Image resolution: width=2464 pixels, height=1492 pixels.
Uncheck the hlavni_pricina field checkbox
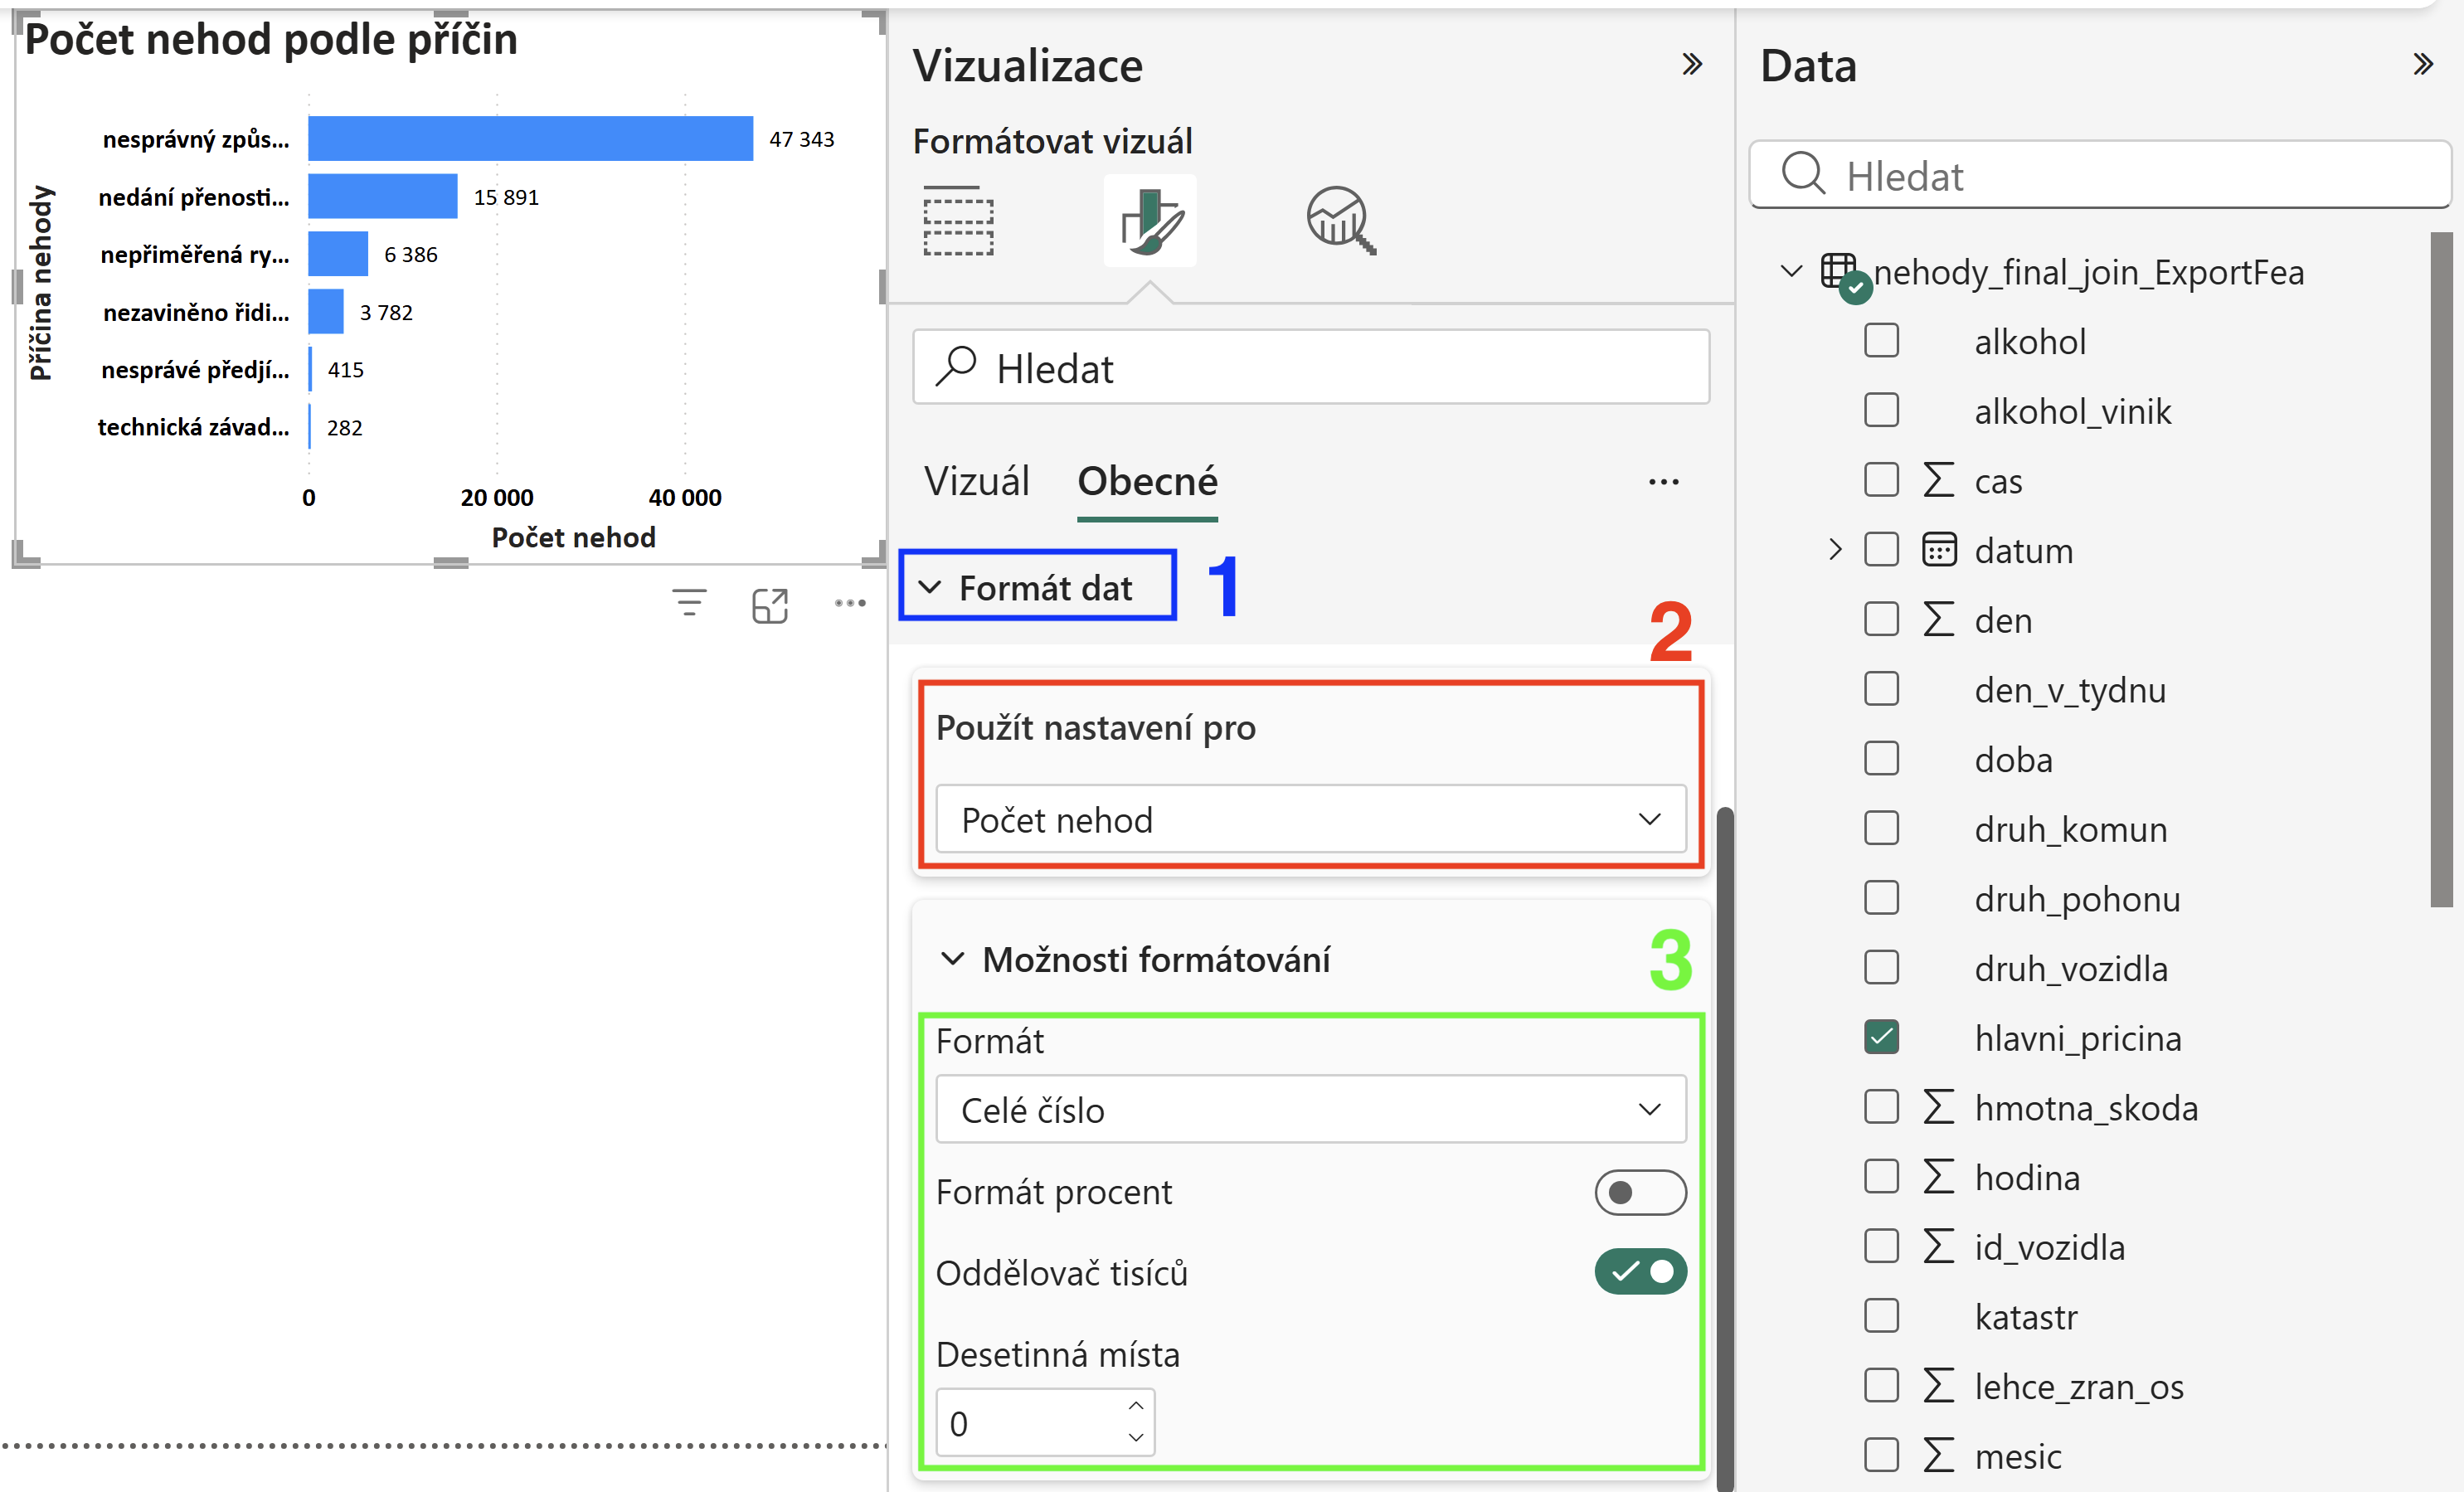[x=1881, y=1037]
